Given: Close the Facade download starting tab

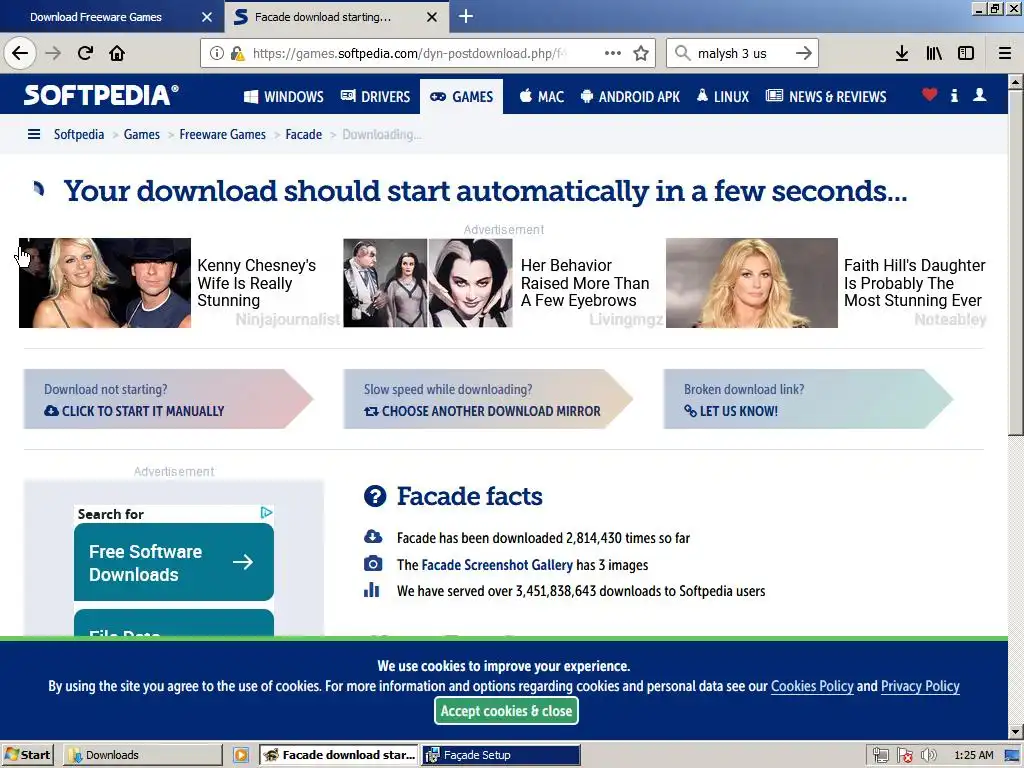Looking at the screenshot, I should 432,17.
